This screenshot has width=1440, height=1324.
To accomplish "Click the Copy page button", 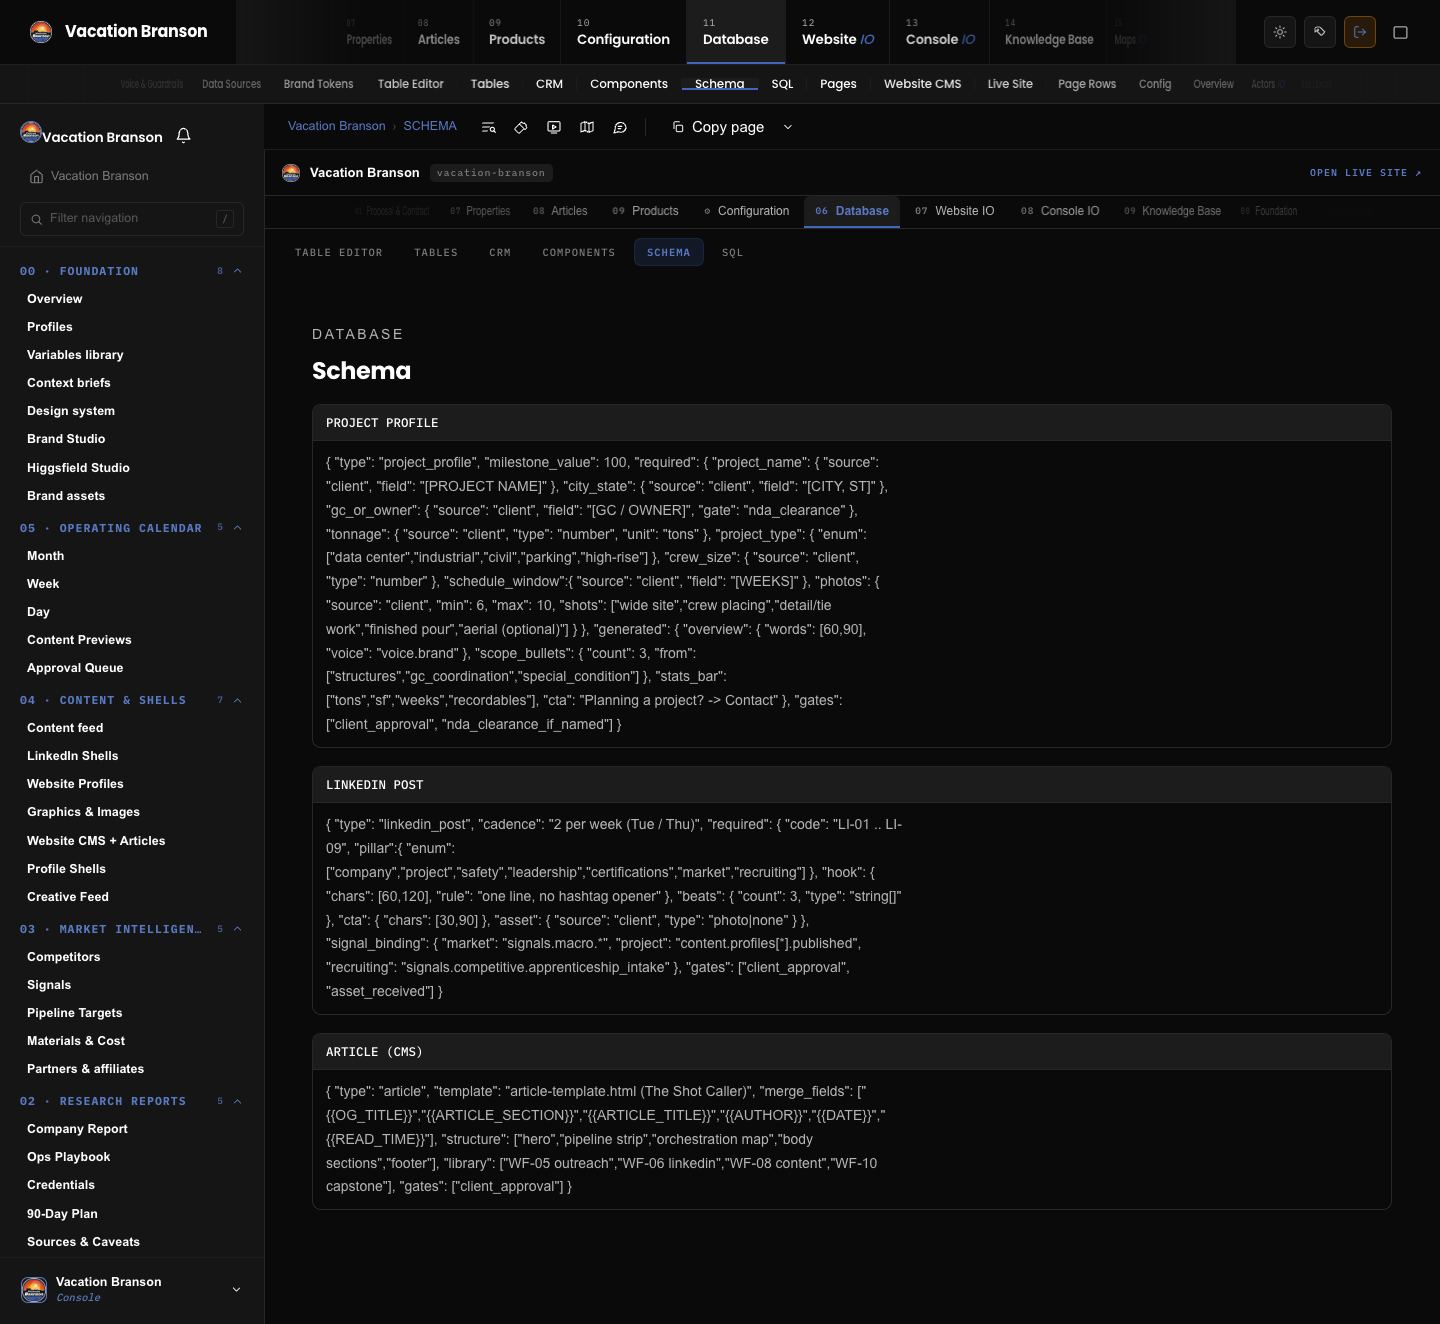I will (x=719, y=127).
